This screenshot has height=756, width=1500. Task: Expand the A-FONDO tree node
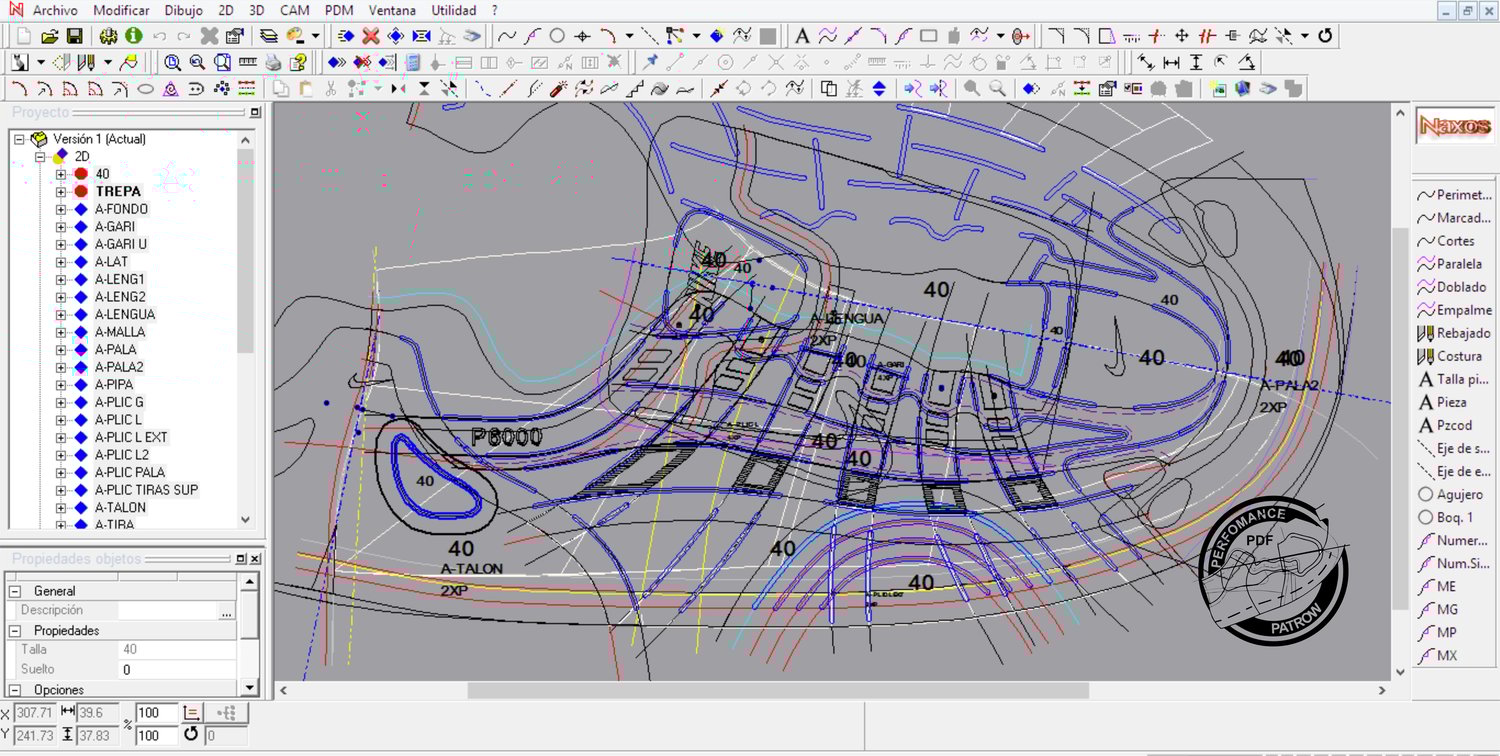tap(61, 209)
